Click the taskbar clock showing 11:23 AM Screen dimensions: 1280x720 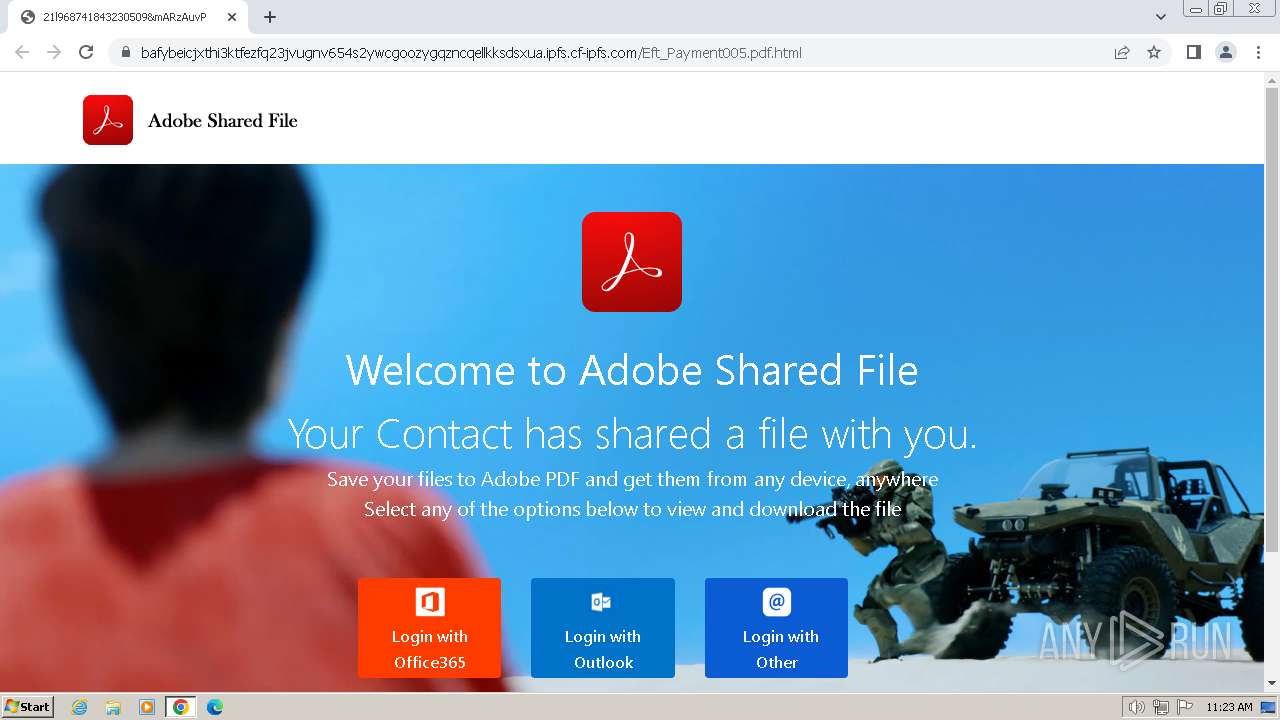(x=1229, y=707)
